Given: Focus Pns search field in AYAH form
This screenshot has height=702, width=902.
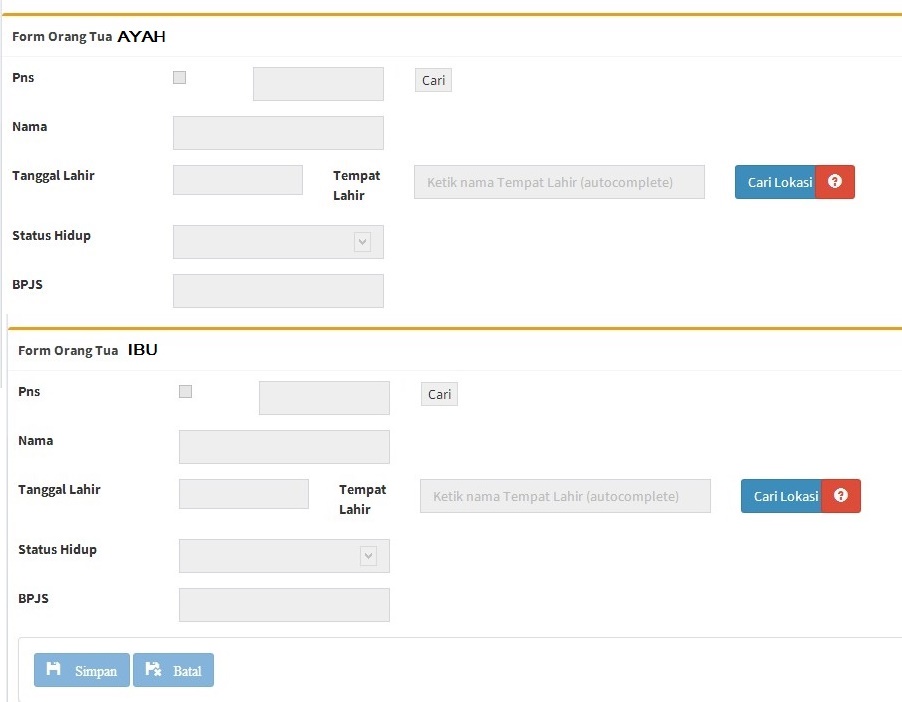Looking at the screenshot, I should 318,84.
